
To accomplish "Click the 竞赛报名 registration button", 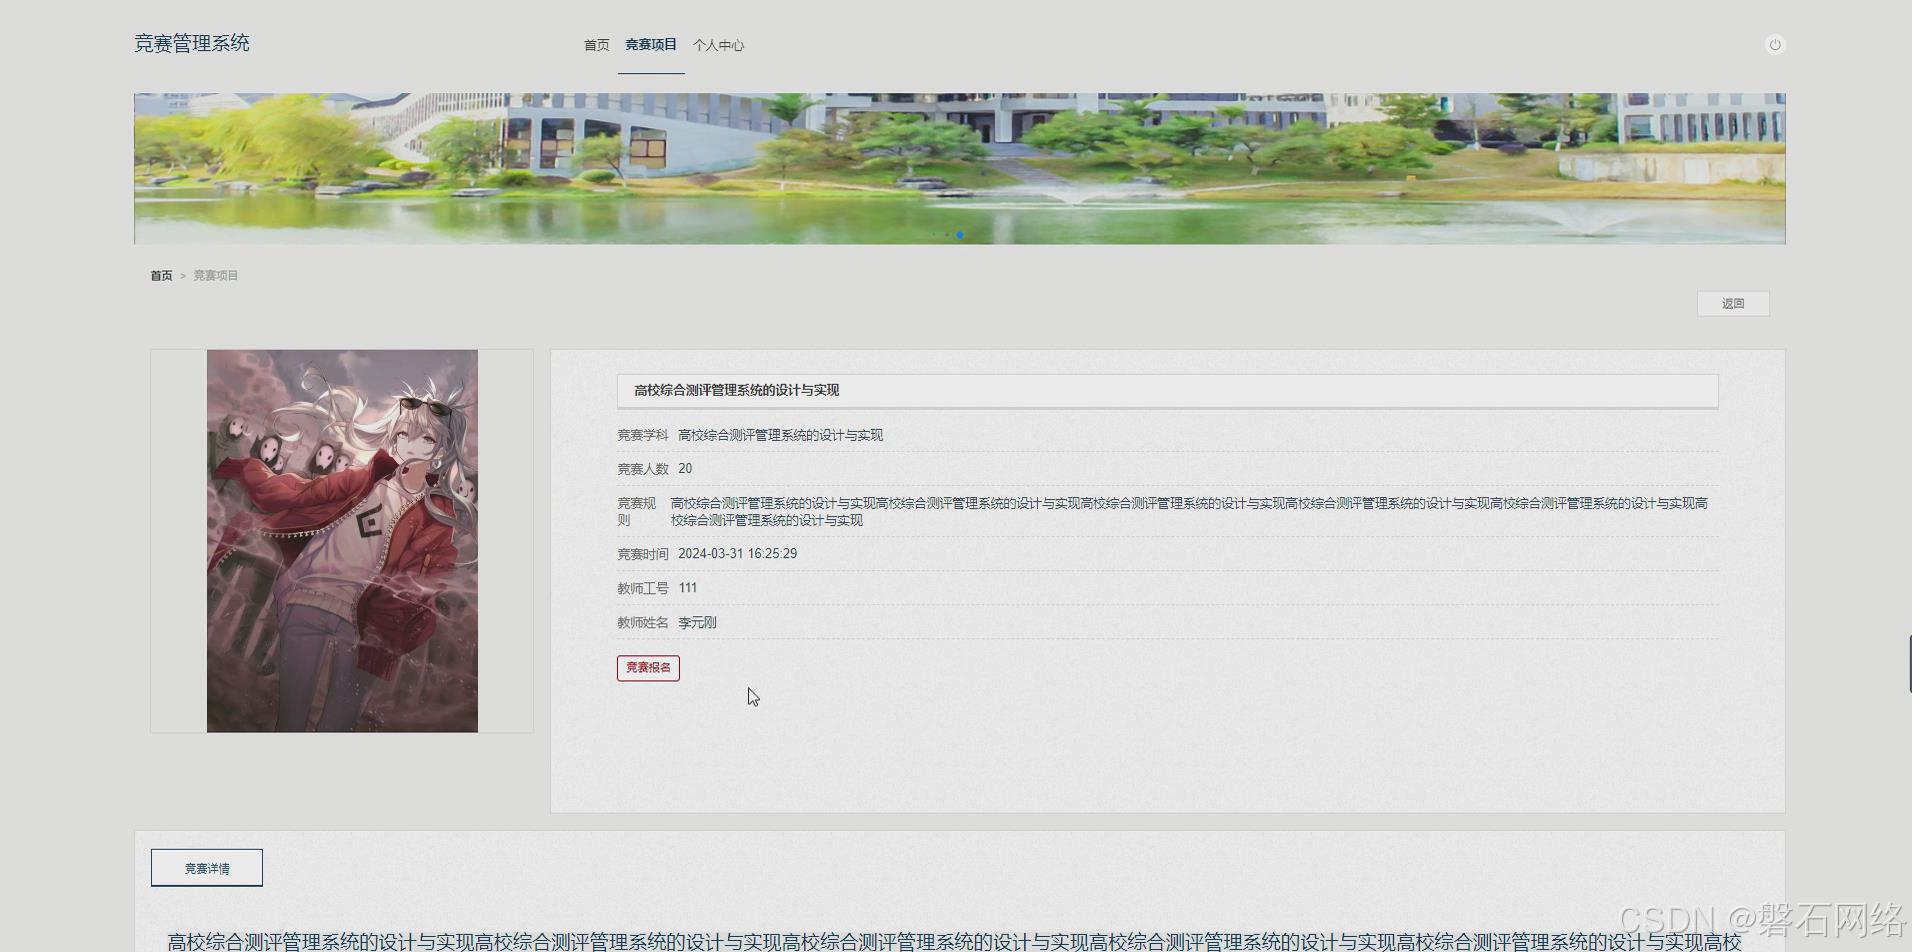I will pyautogui.click(x=647, y=667).
